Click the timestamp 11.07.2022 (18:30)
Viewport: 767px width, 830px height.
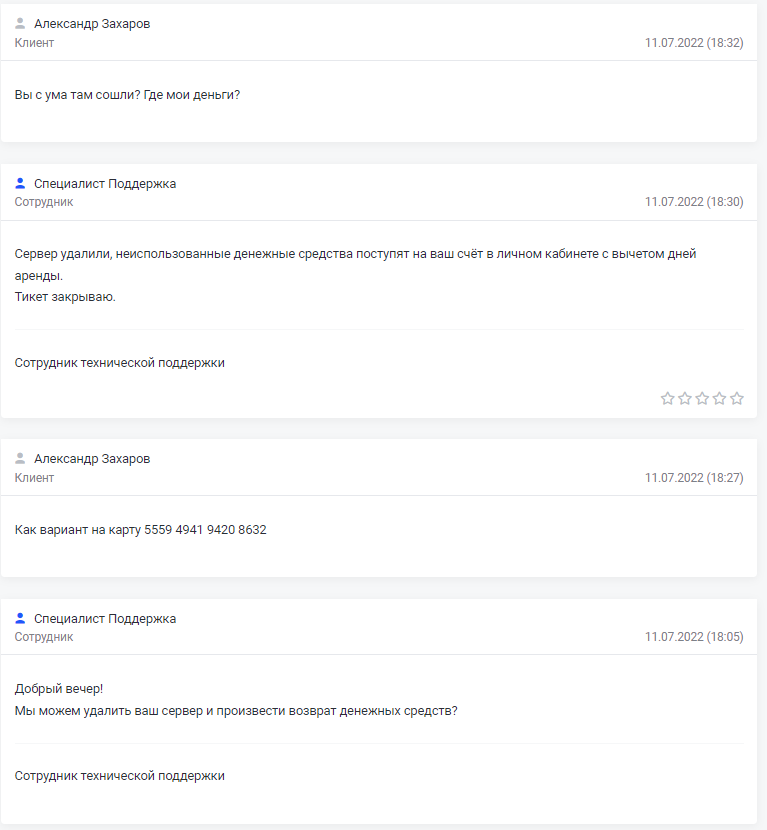click(x=694, y=202)
